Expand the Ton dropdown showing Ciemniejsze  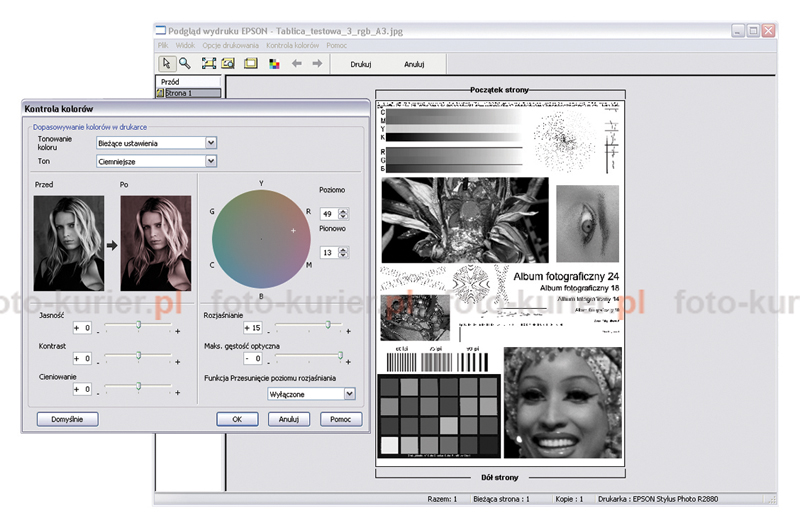pyautogui.click(x=210, y=160)
